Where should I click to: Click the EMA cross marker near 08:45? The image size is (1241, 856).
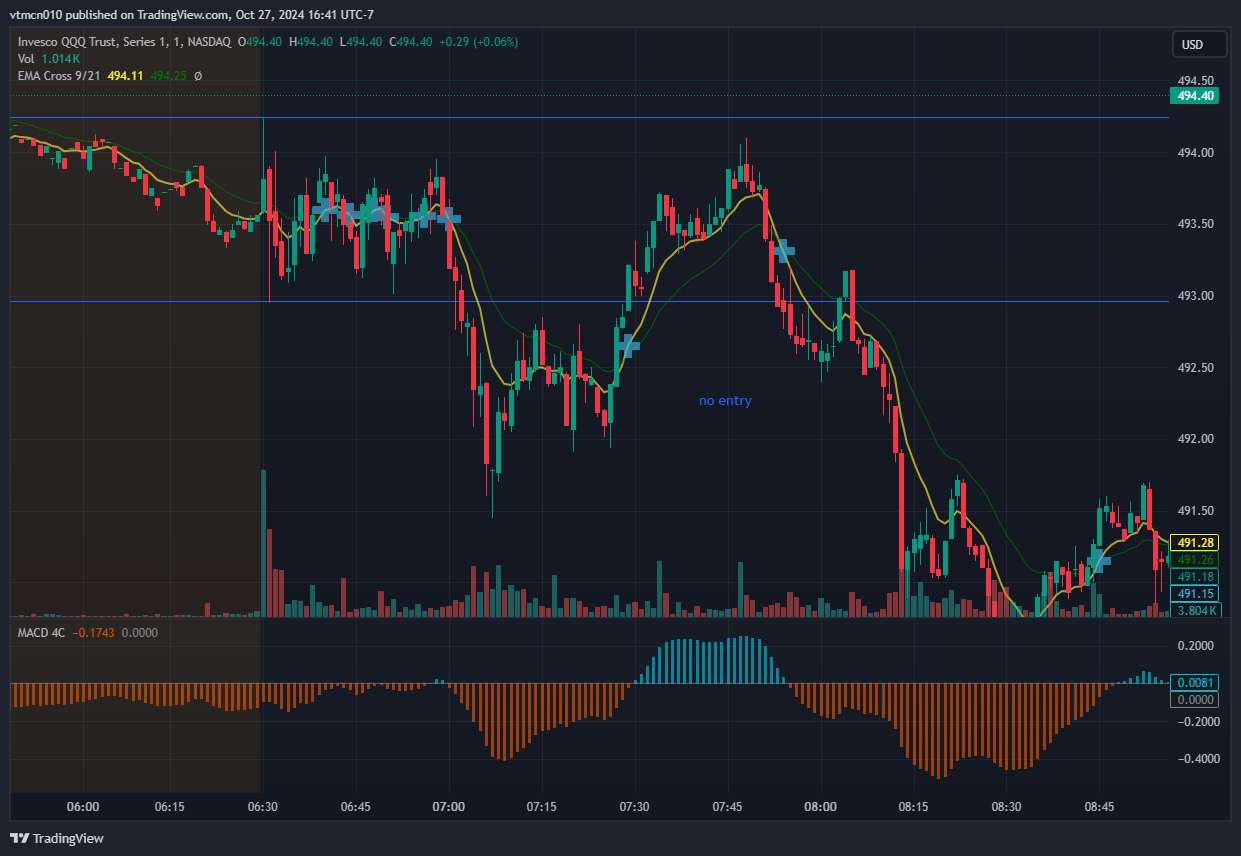[x=1099, y=558]
